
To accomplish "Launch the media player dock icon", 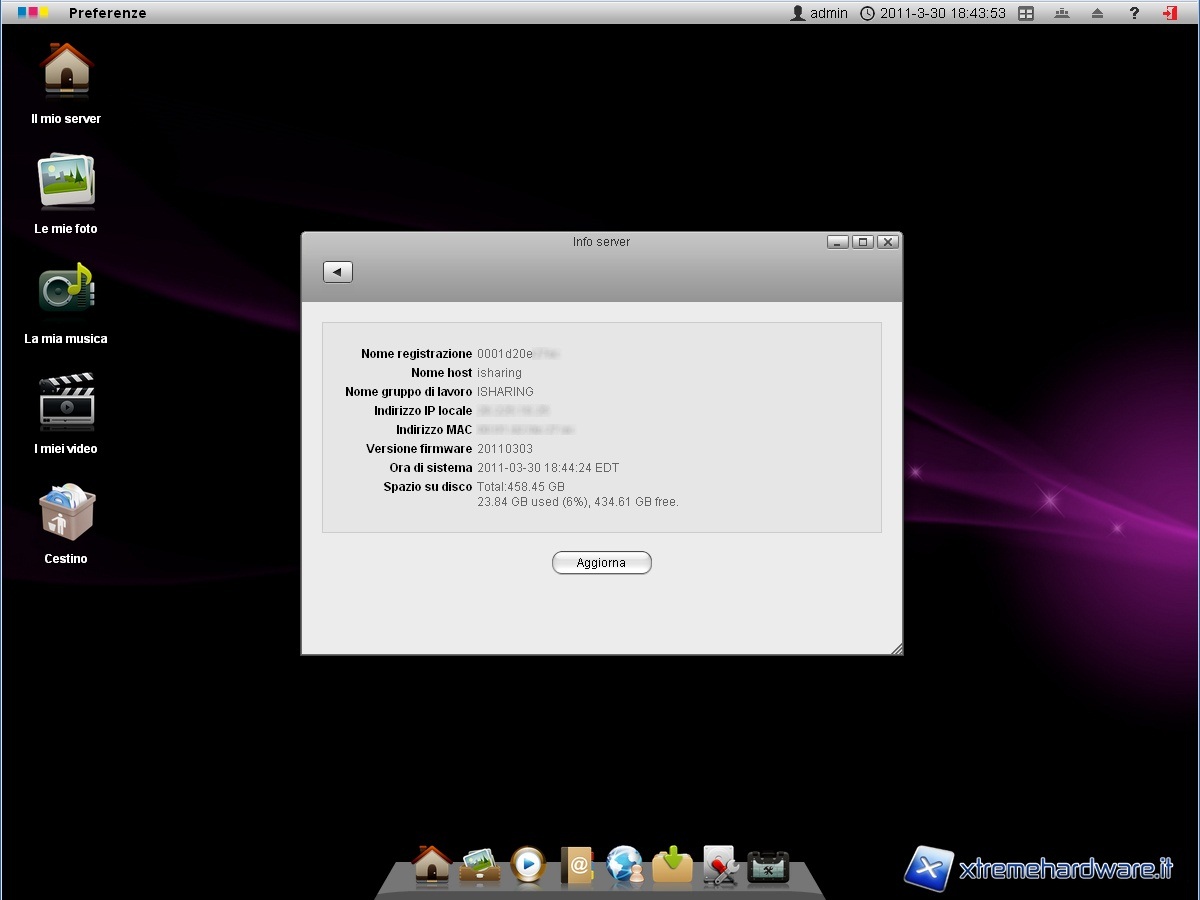I will [528, 864].
